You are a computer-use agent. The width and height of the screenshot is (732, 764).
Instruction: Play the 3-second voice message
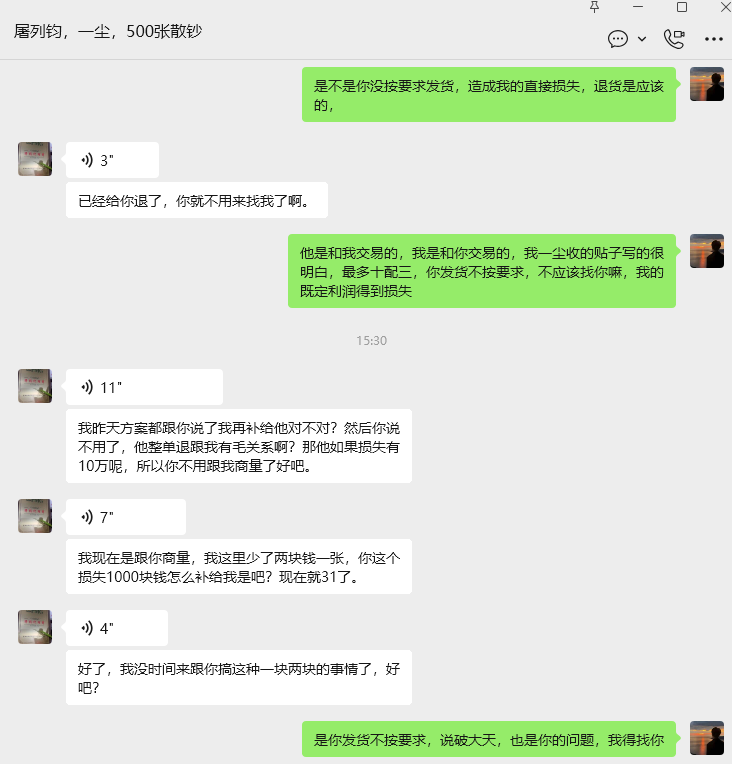click(x=112, y=160)
